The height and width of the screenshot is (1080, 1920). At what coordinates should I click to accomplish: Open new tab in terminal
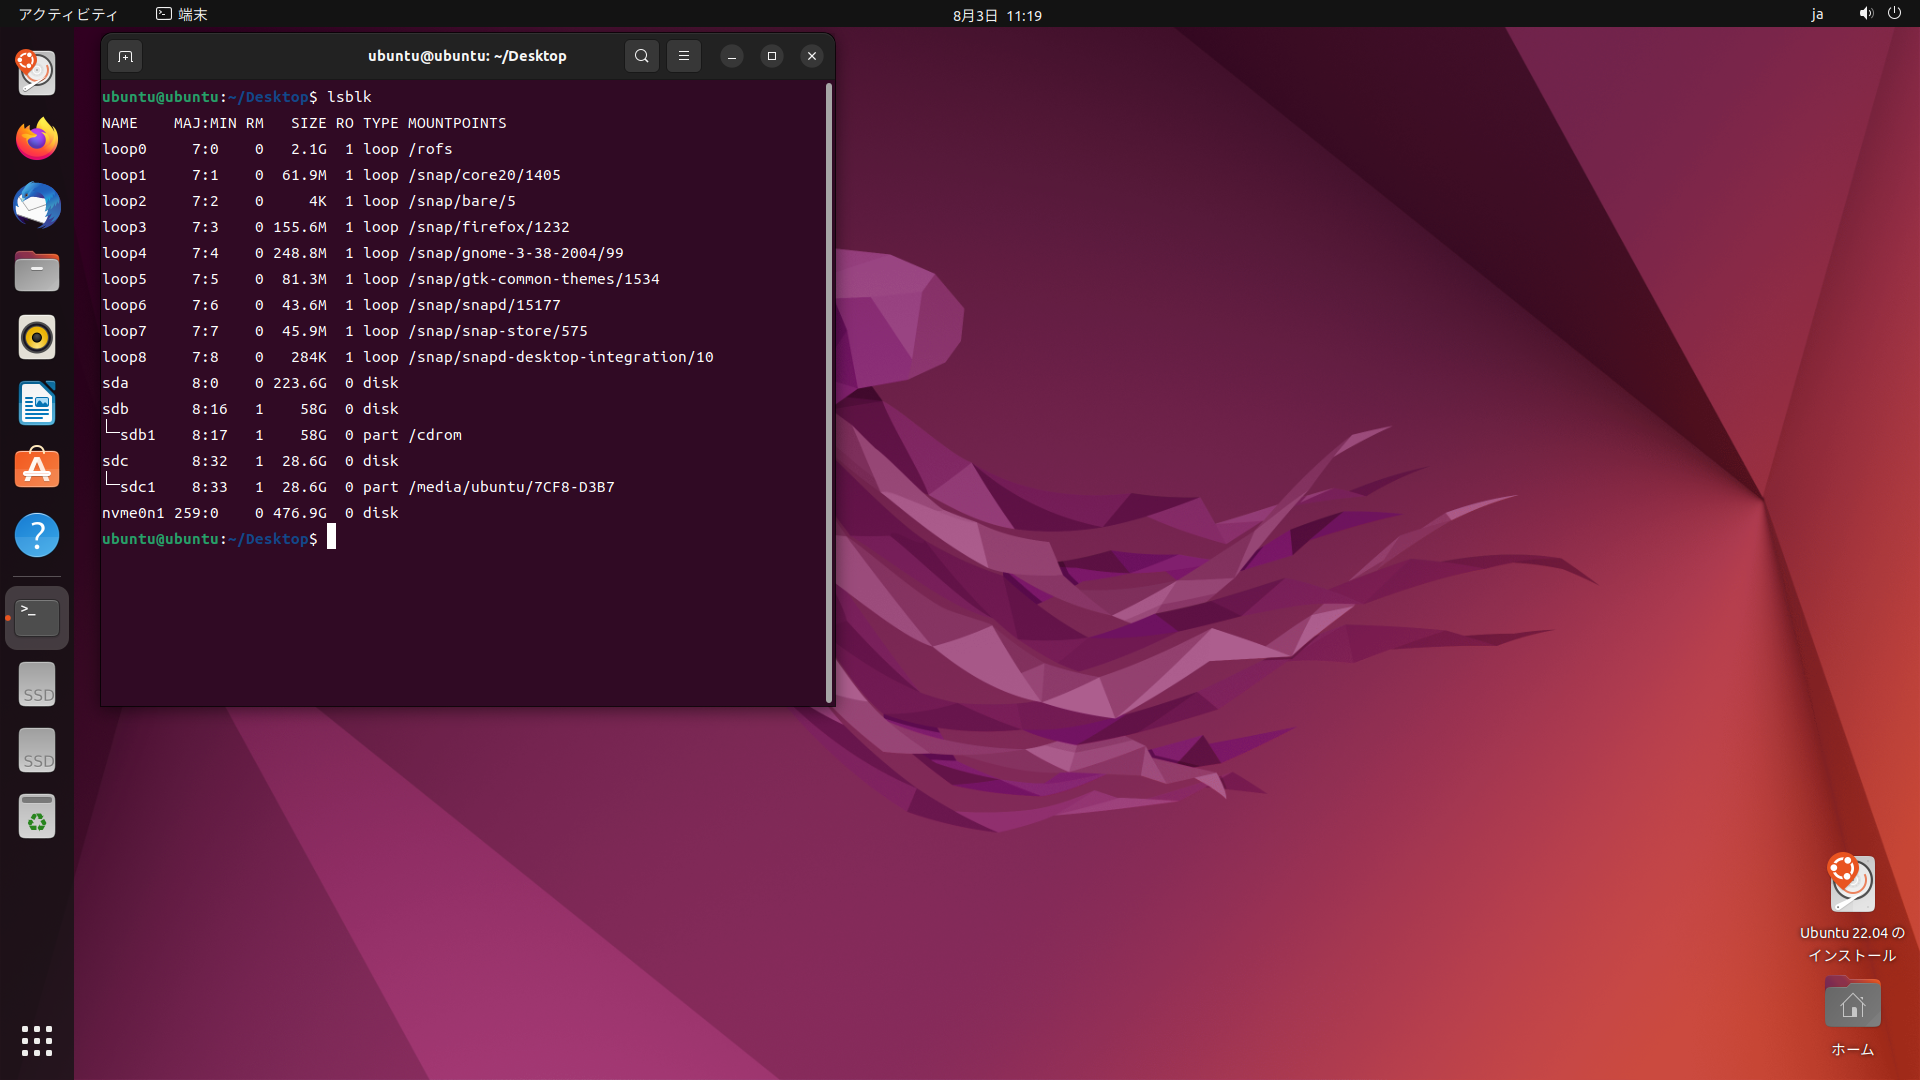125,56
